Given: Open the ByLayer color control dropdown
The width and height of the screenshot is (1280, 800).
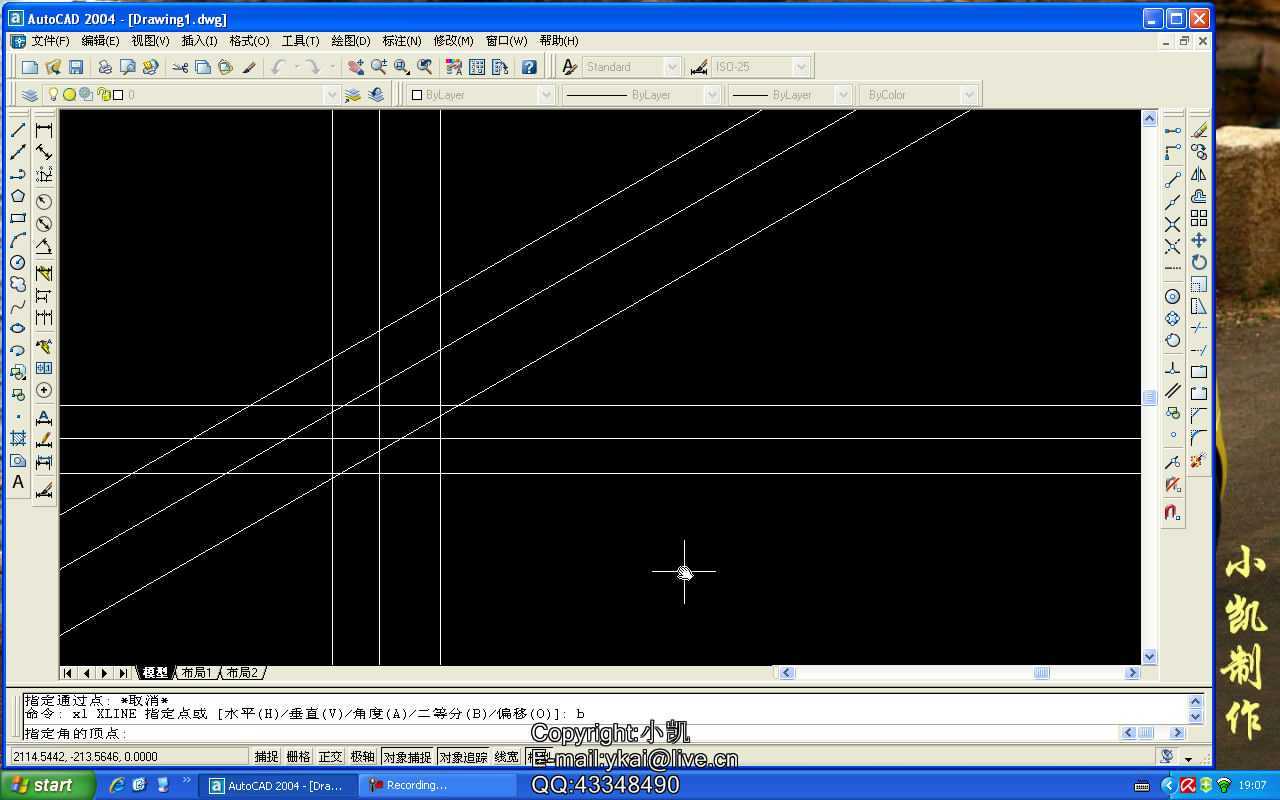Looking at the screenshot, I should 546,95.
